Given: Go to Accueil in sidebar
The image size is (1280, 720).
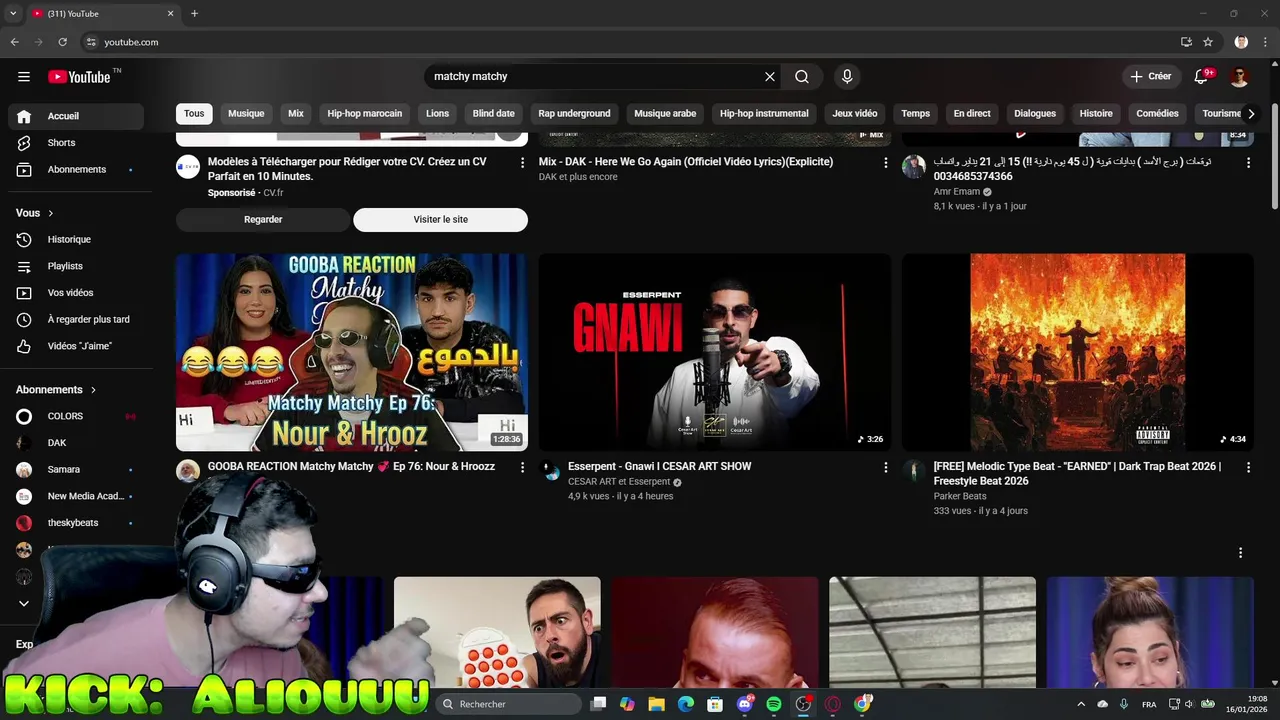Looking at the screenshot, I should 76,116.
